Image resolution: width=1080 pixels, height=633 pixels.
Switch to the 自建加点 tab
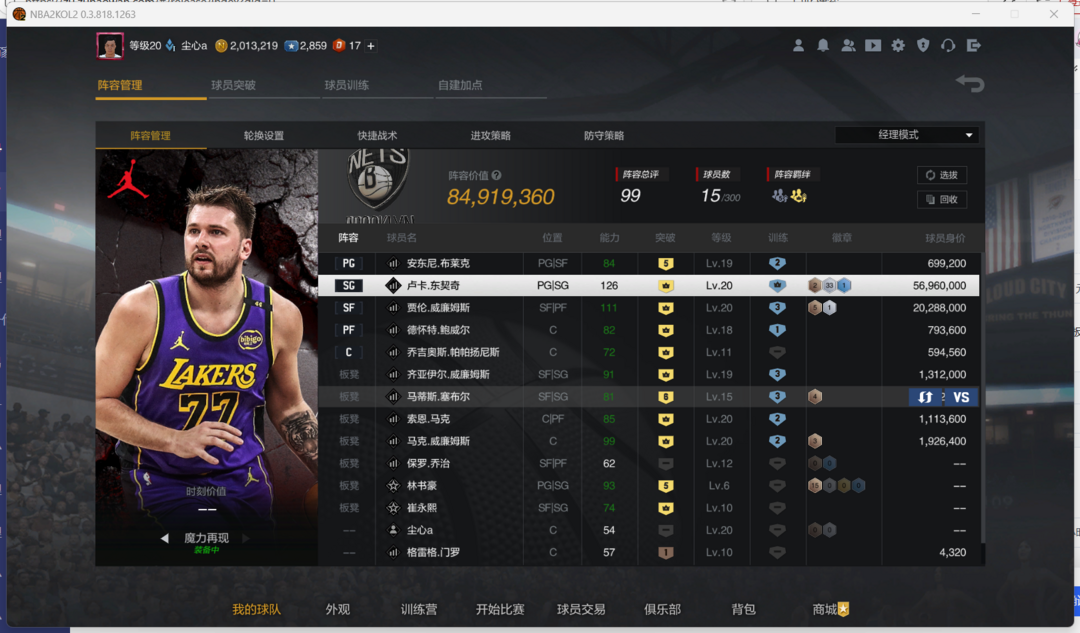[x=460, y=85]
